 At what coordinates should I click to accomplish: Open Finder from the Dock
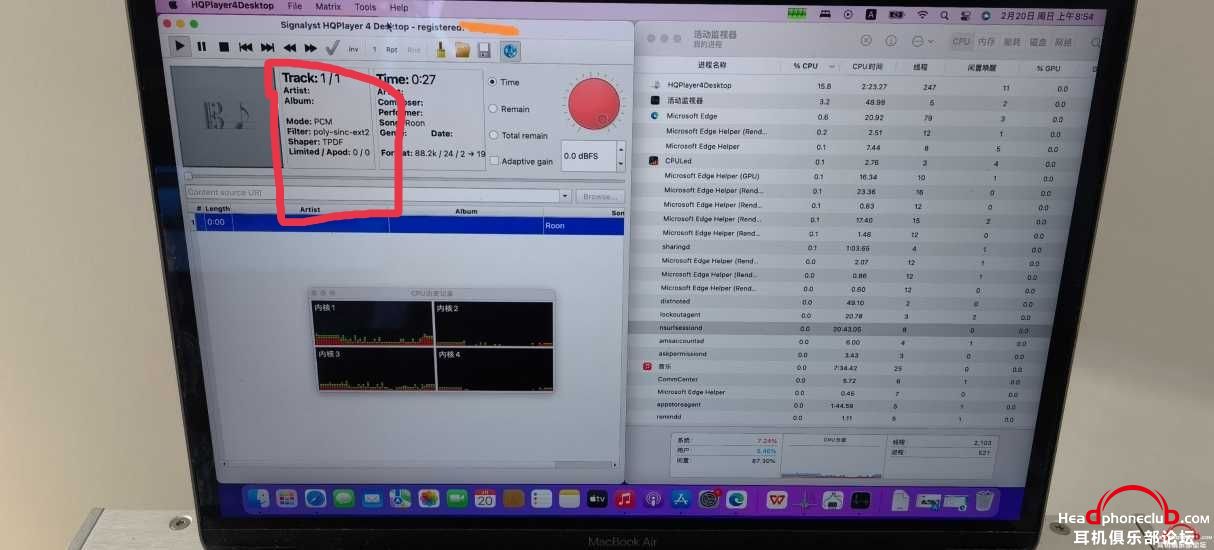259,498
